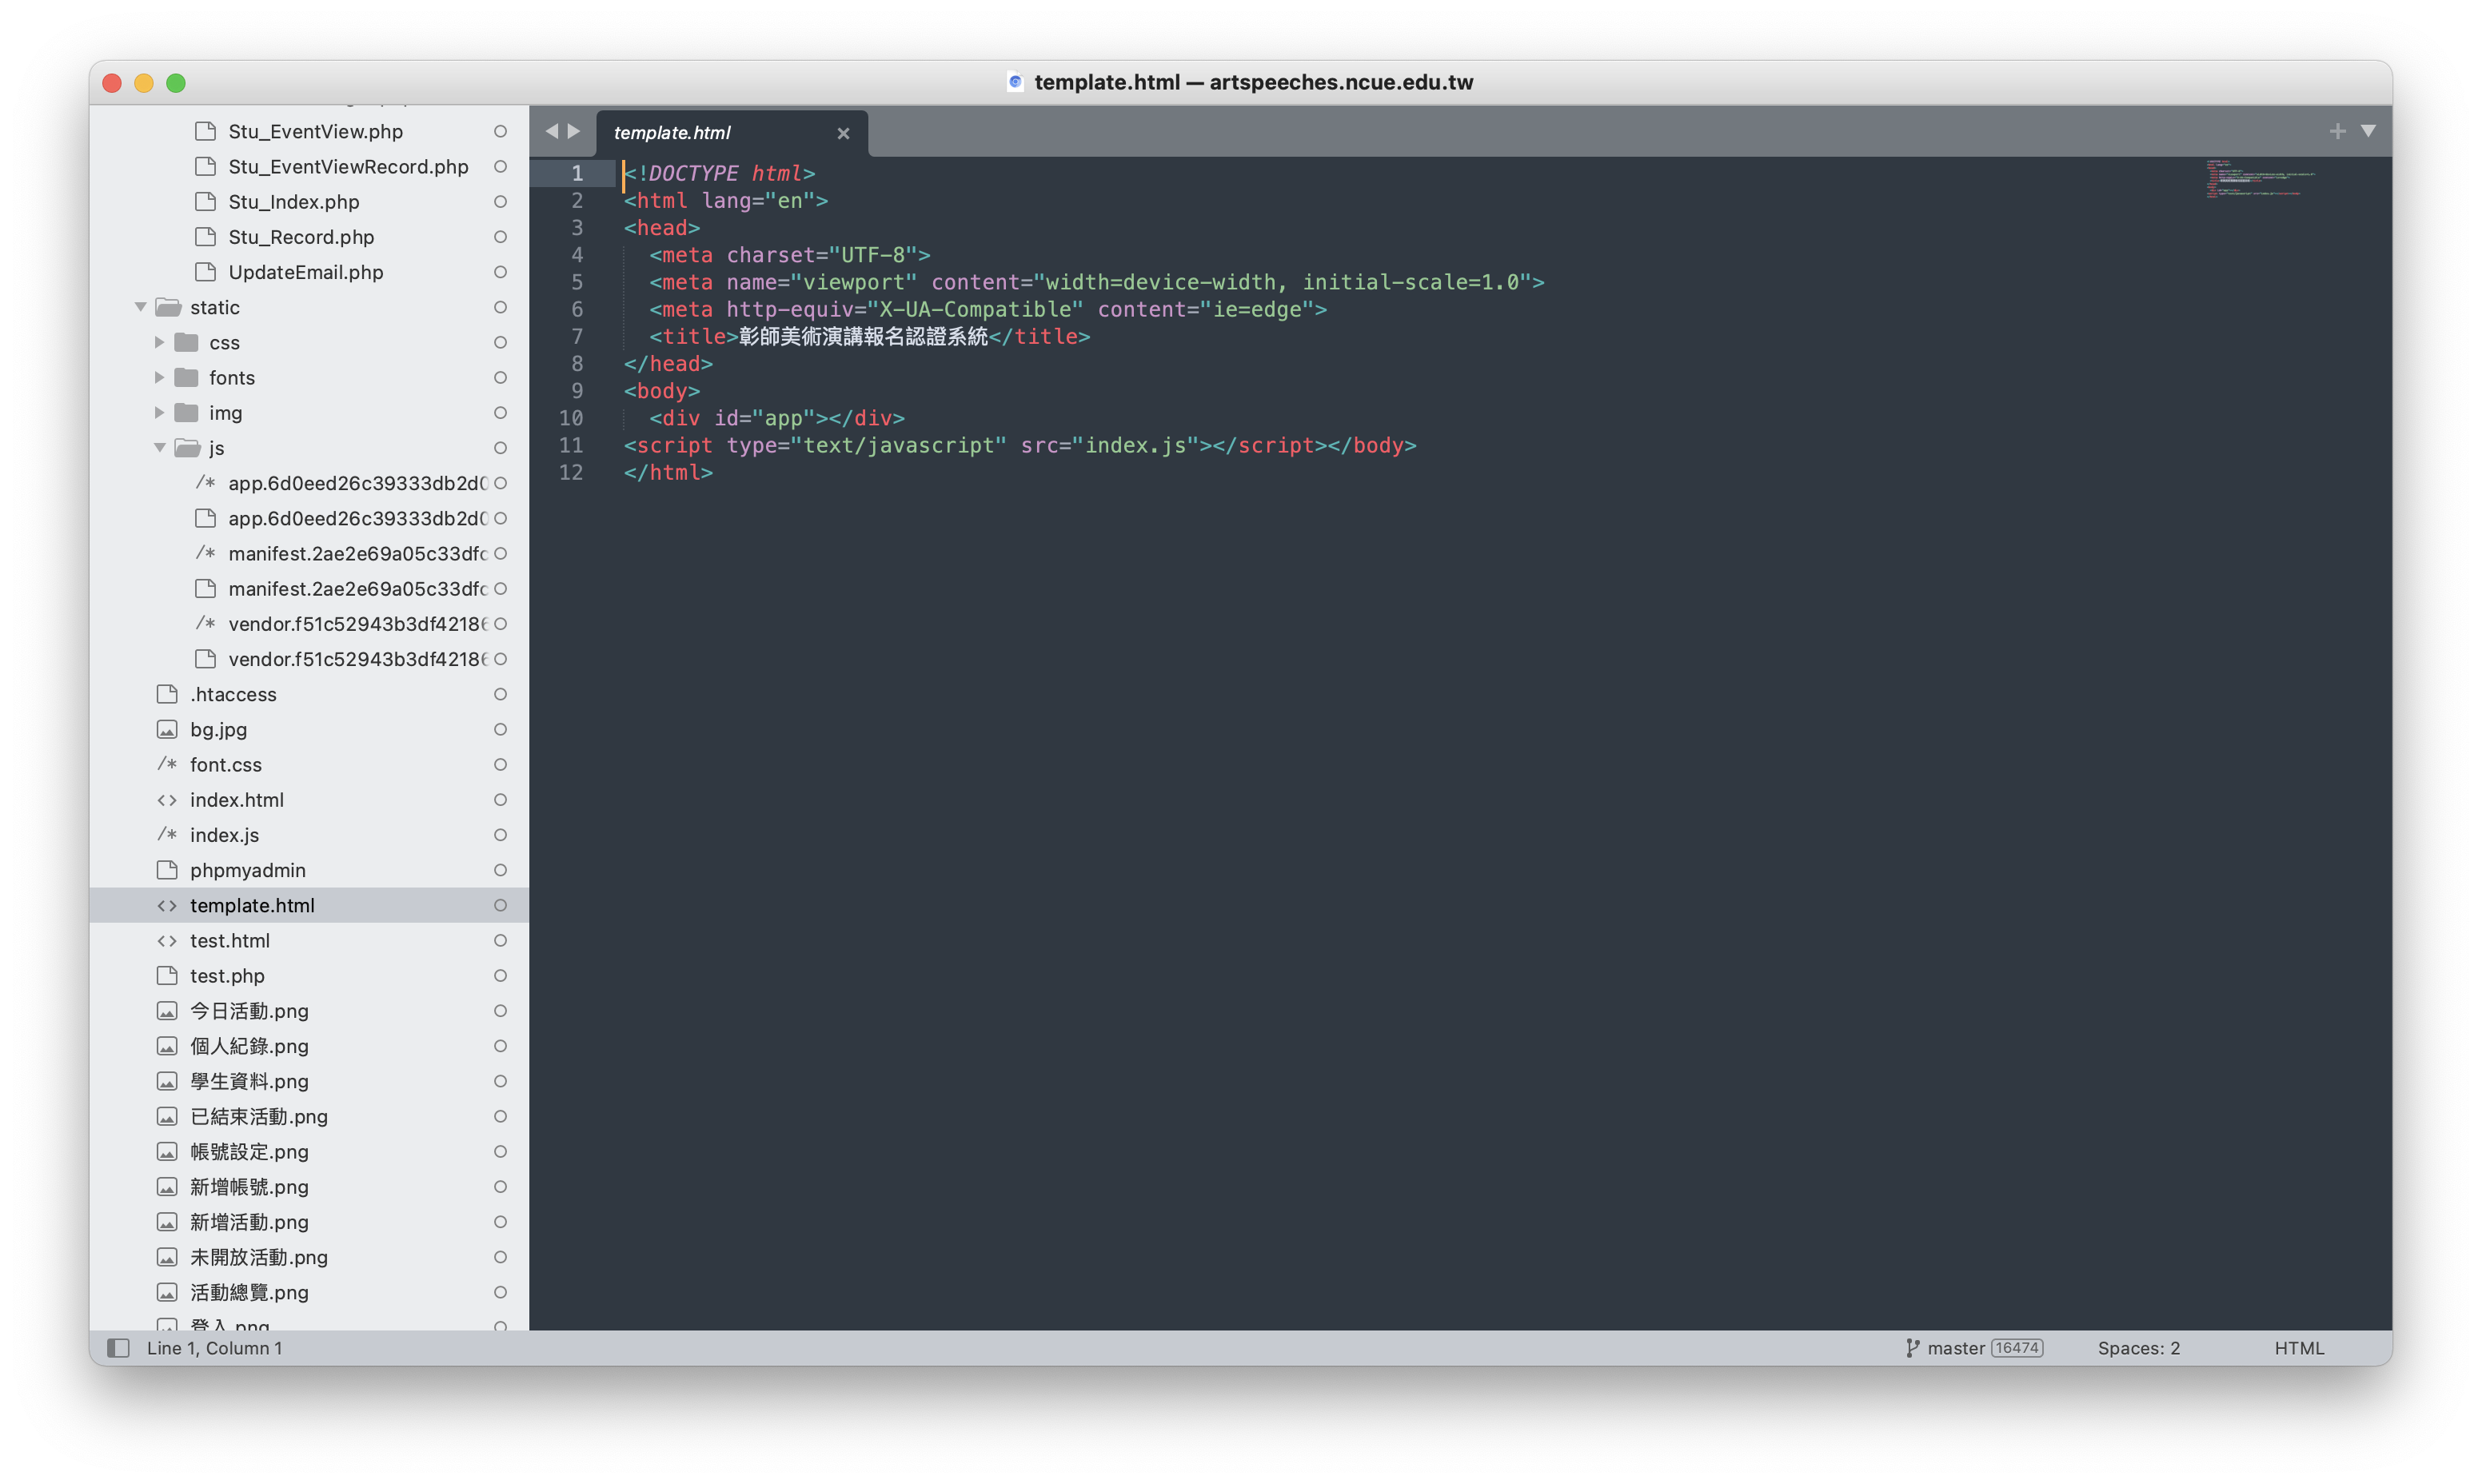Click the div id app line

776,418
